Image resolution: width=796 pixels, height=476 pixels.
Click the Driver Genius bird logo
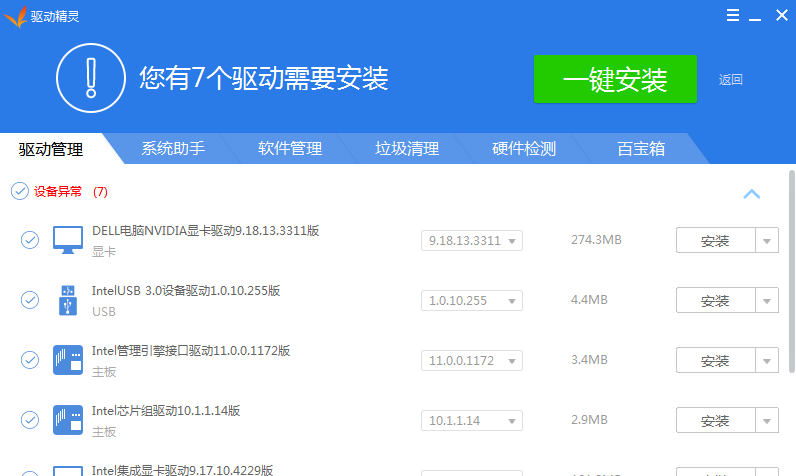point(15,17)
